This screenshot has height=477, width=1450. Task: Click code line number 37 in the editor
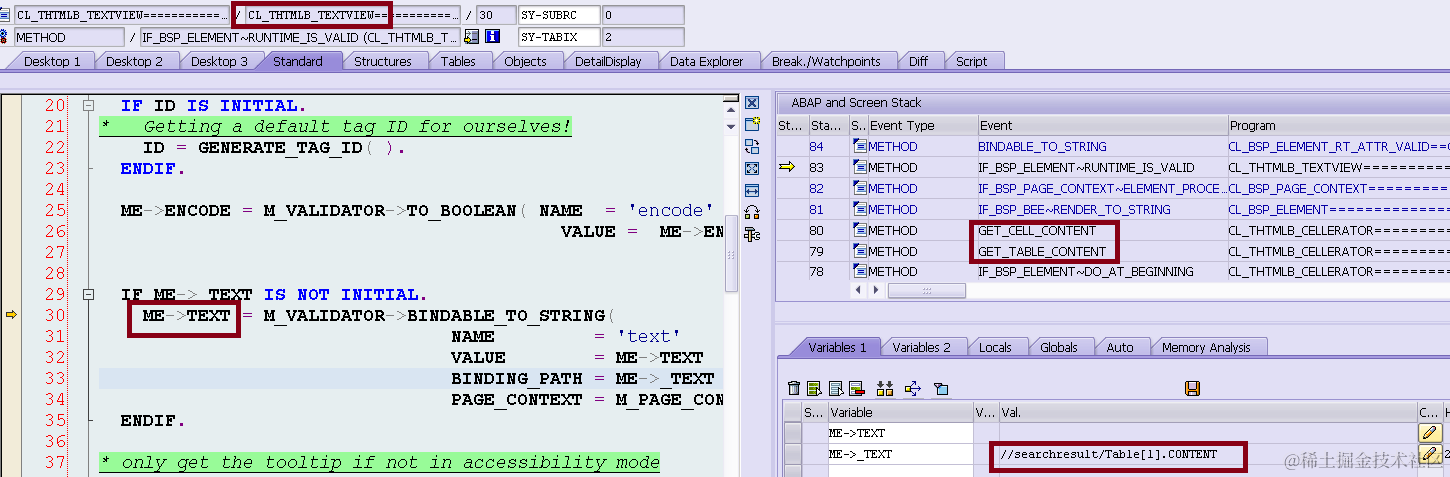point(54,462)
